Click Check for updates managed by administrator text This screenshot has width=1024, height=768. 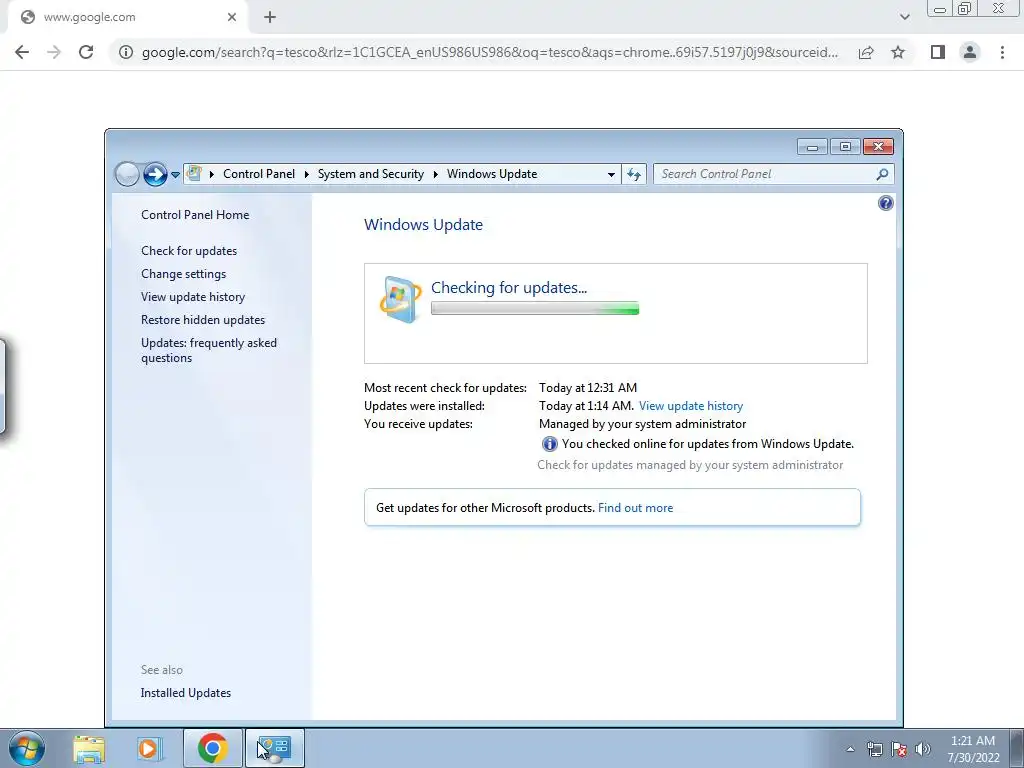[x=690, y=465]
